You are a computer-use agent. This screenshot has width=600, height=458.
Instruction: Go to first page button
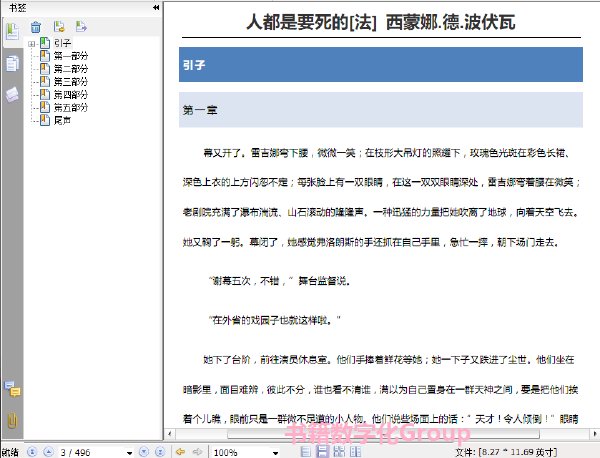coord(32,452)
